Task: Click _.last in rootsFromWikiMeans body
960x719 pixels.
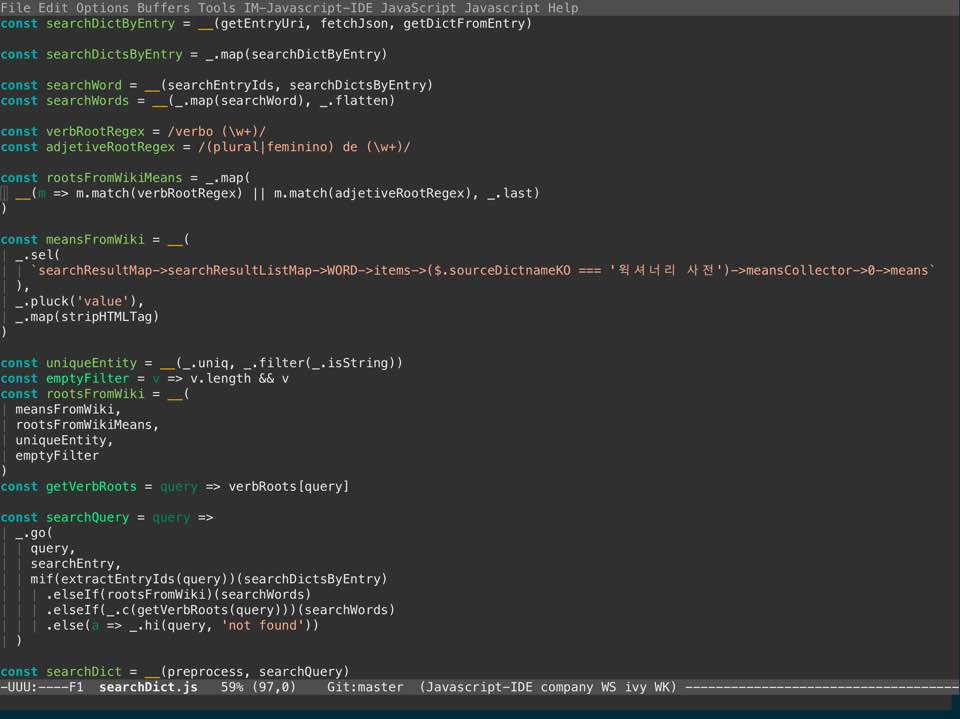Action: (x=509, y=194)
